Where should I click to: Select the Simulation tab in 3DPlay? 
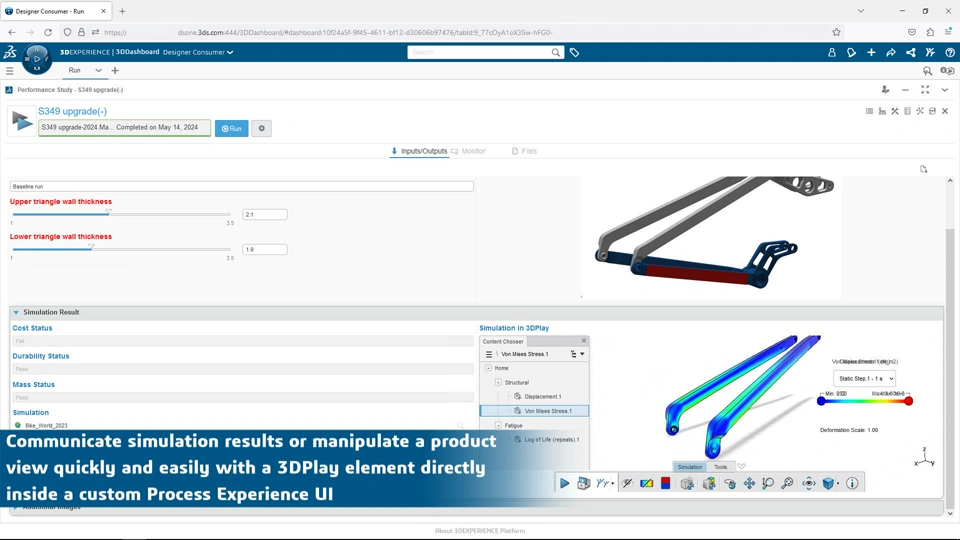click(x=689, y=467)
